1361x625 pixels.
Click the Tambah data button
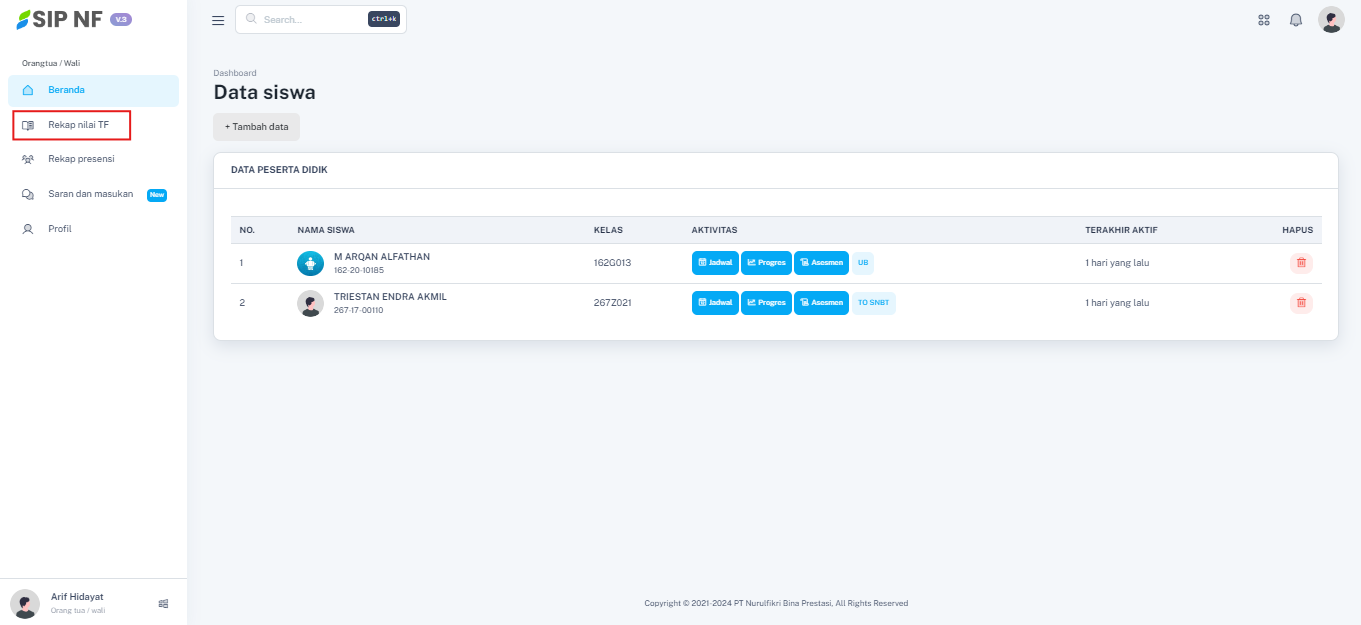pos(256,127)
